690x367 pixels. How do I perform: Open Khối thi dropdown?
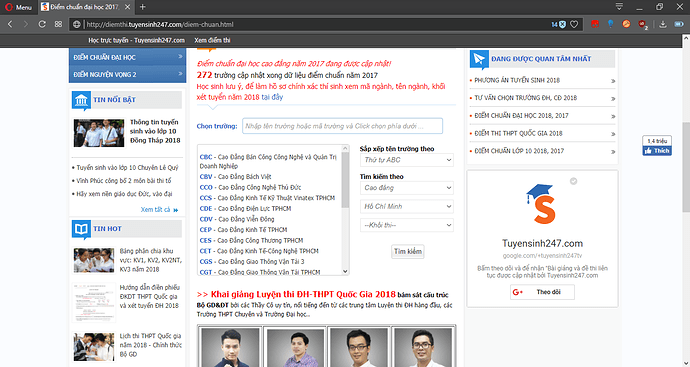pos(407,225)
